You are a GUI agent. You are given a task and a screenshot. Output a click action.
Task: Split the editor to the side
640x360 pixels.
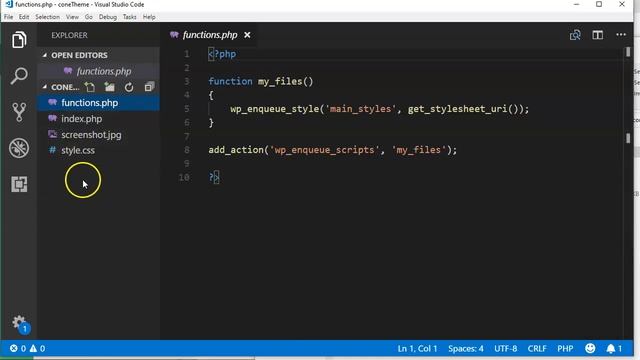pyautogui.click(x=598, y=35)
